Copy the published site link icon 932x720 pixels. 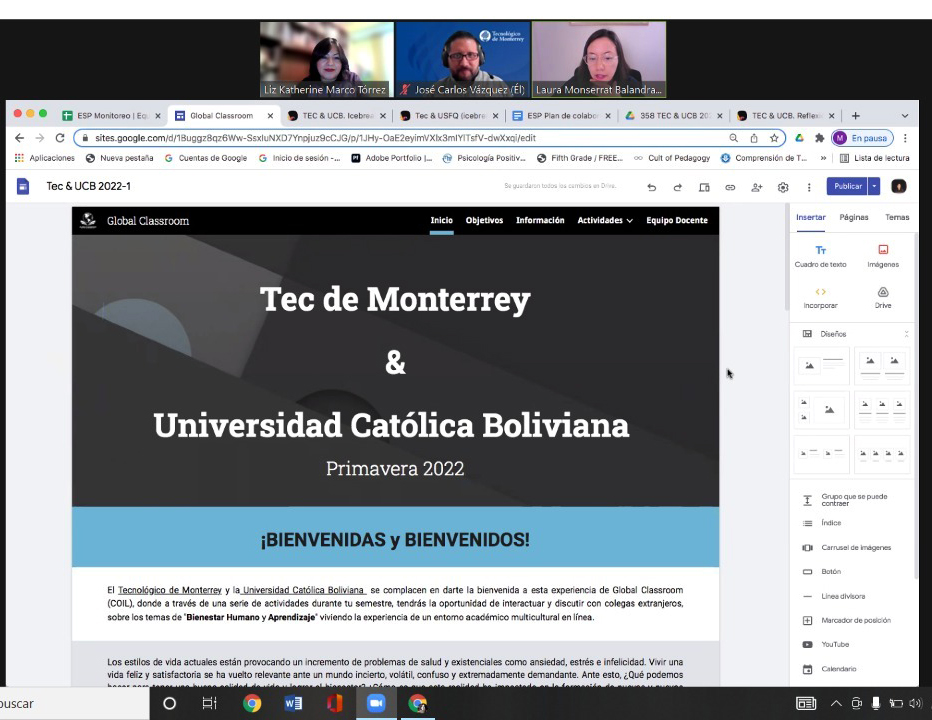click(x=730, y=187)
